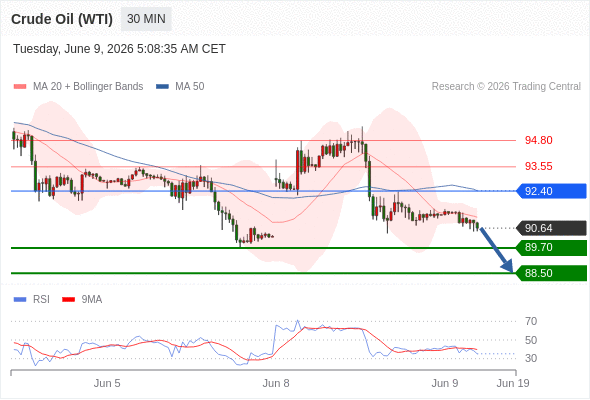Click the black 90.64 current price tag

point(551,228)
